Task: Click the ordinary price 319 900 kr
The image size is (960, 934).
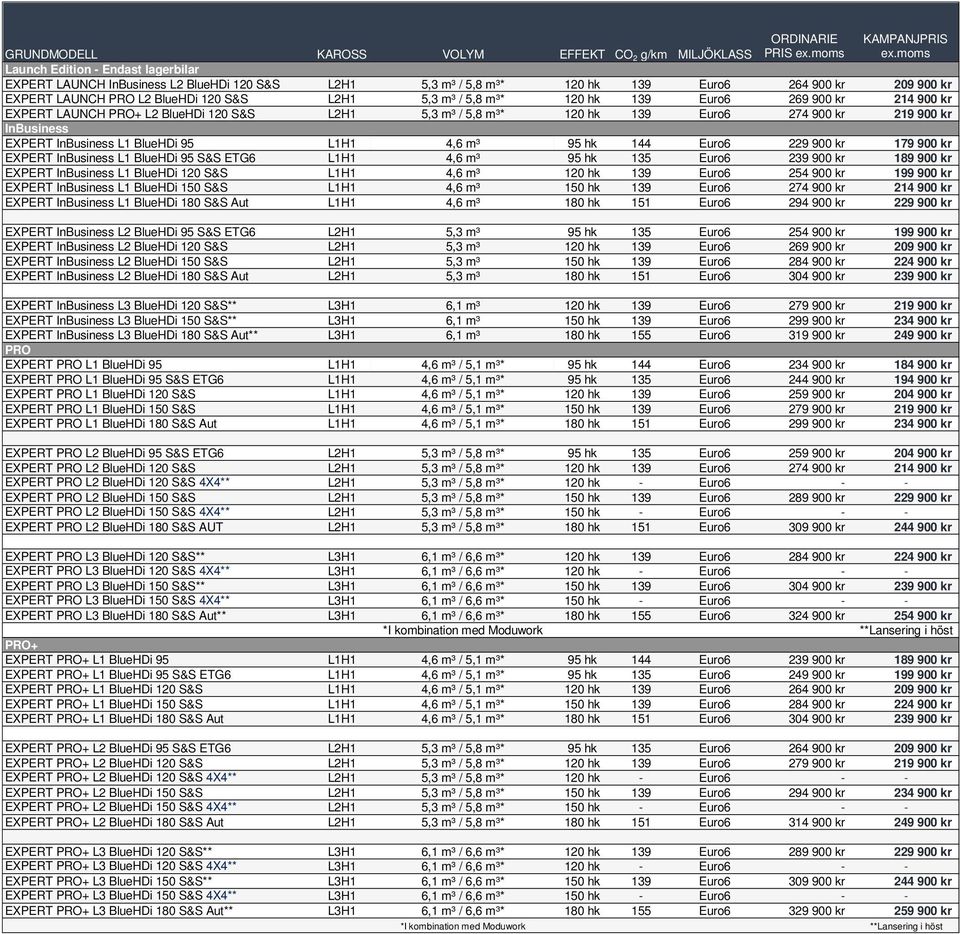Action: click(x=816, y=335)
